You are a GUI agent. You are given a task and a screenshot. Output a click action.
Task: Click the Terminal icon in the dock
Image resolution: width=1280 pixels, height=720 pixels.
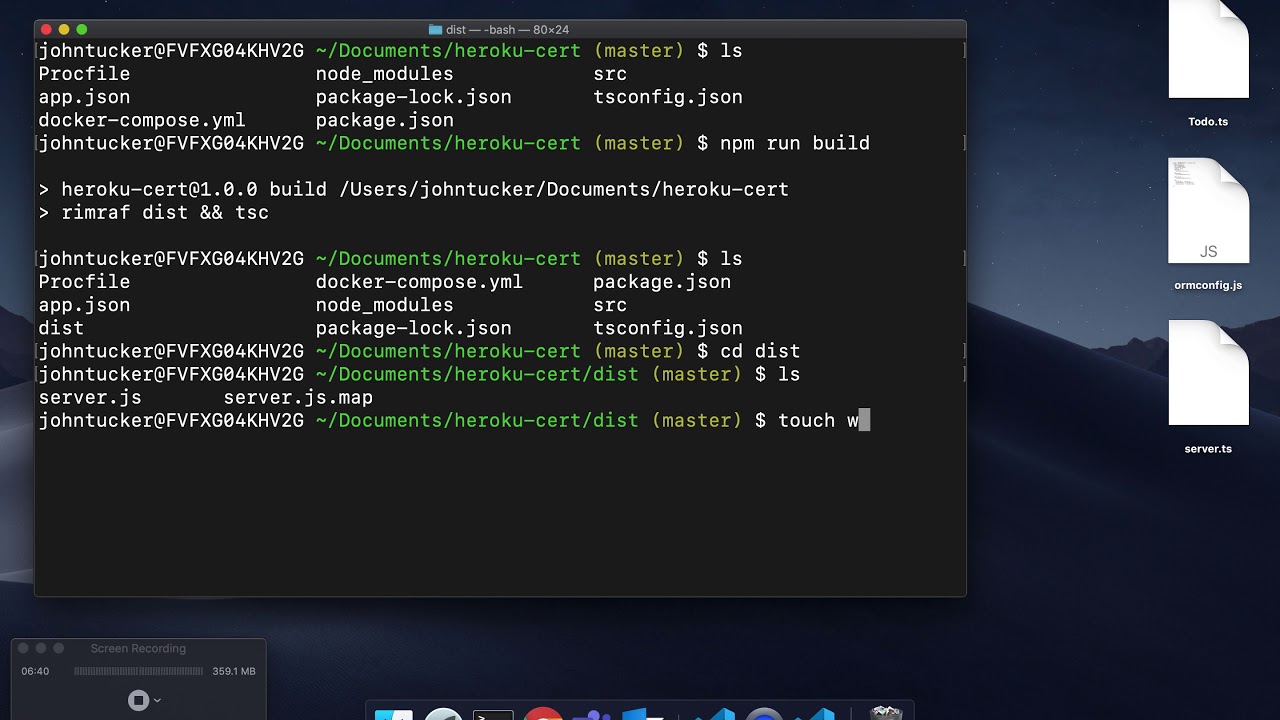493,714
